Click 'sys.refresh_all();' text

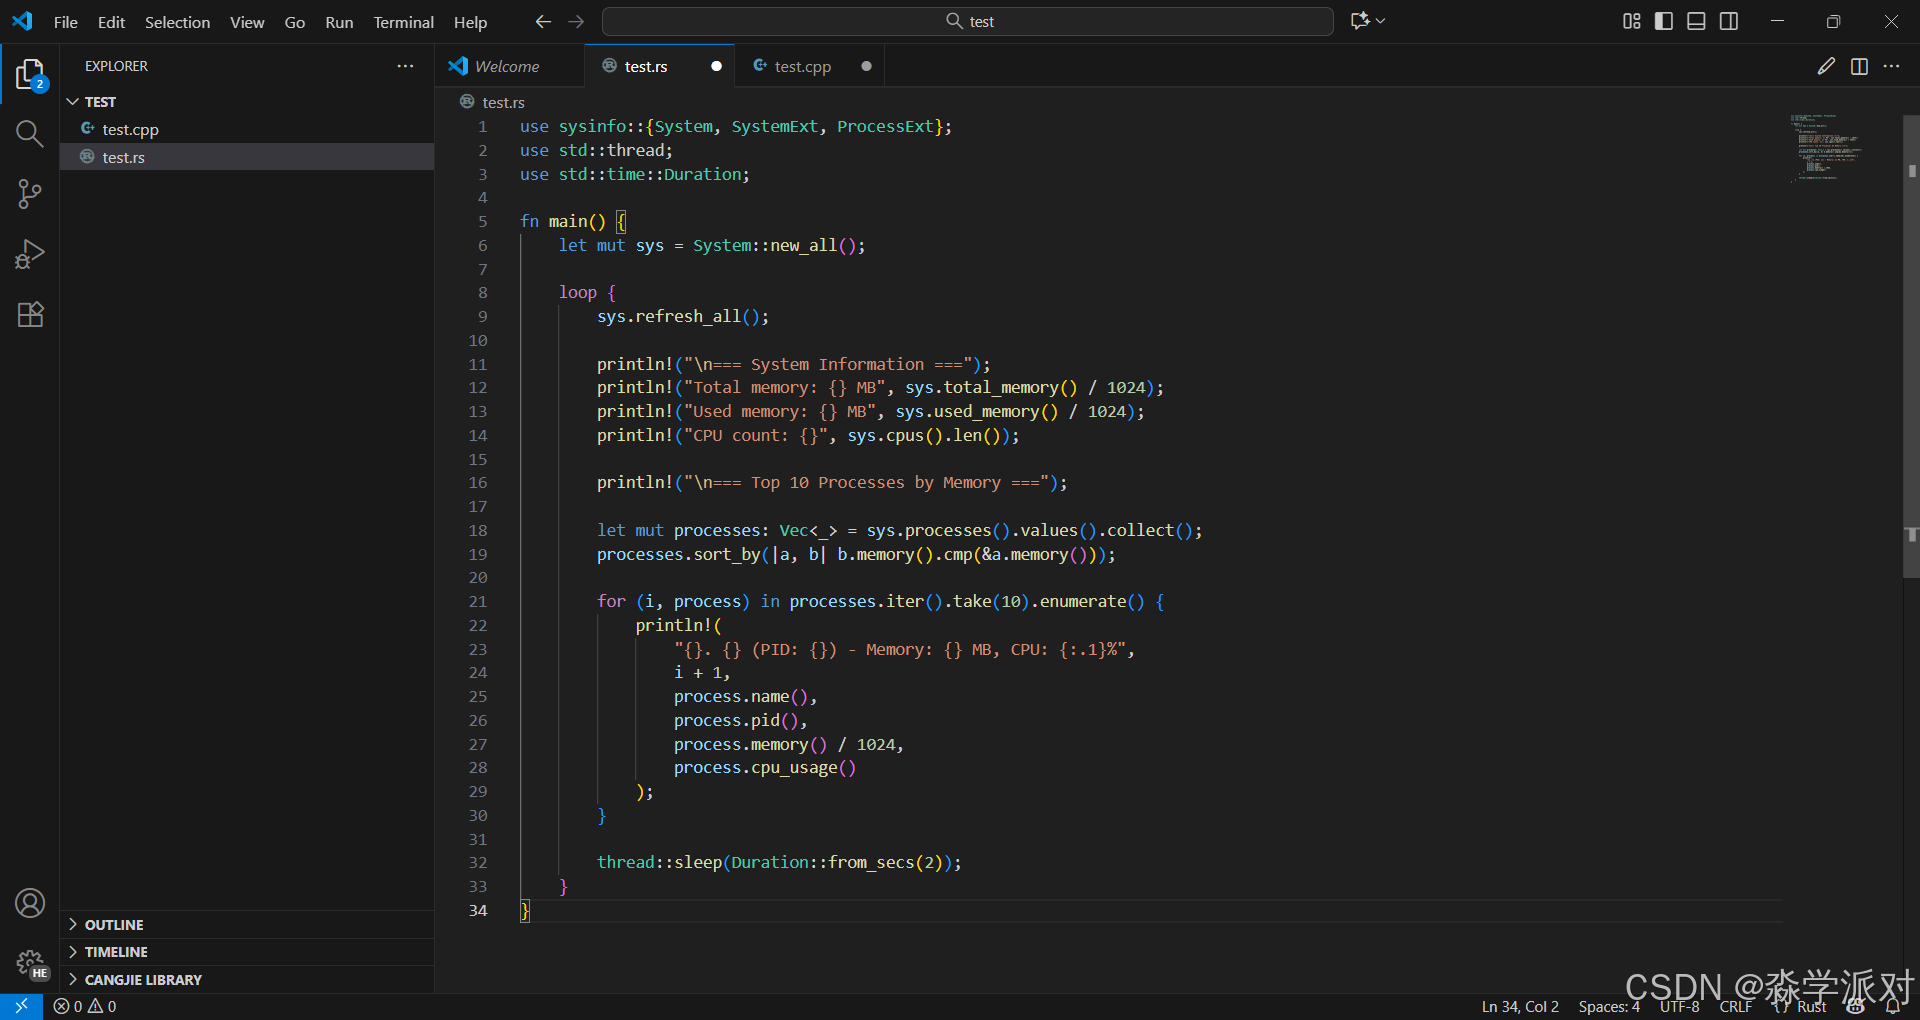click(683, 316)
